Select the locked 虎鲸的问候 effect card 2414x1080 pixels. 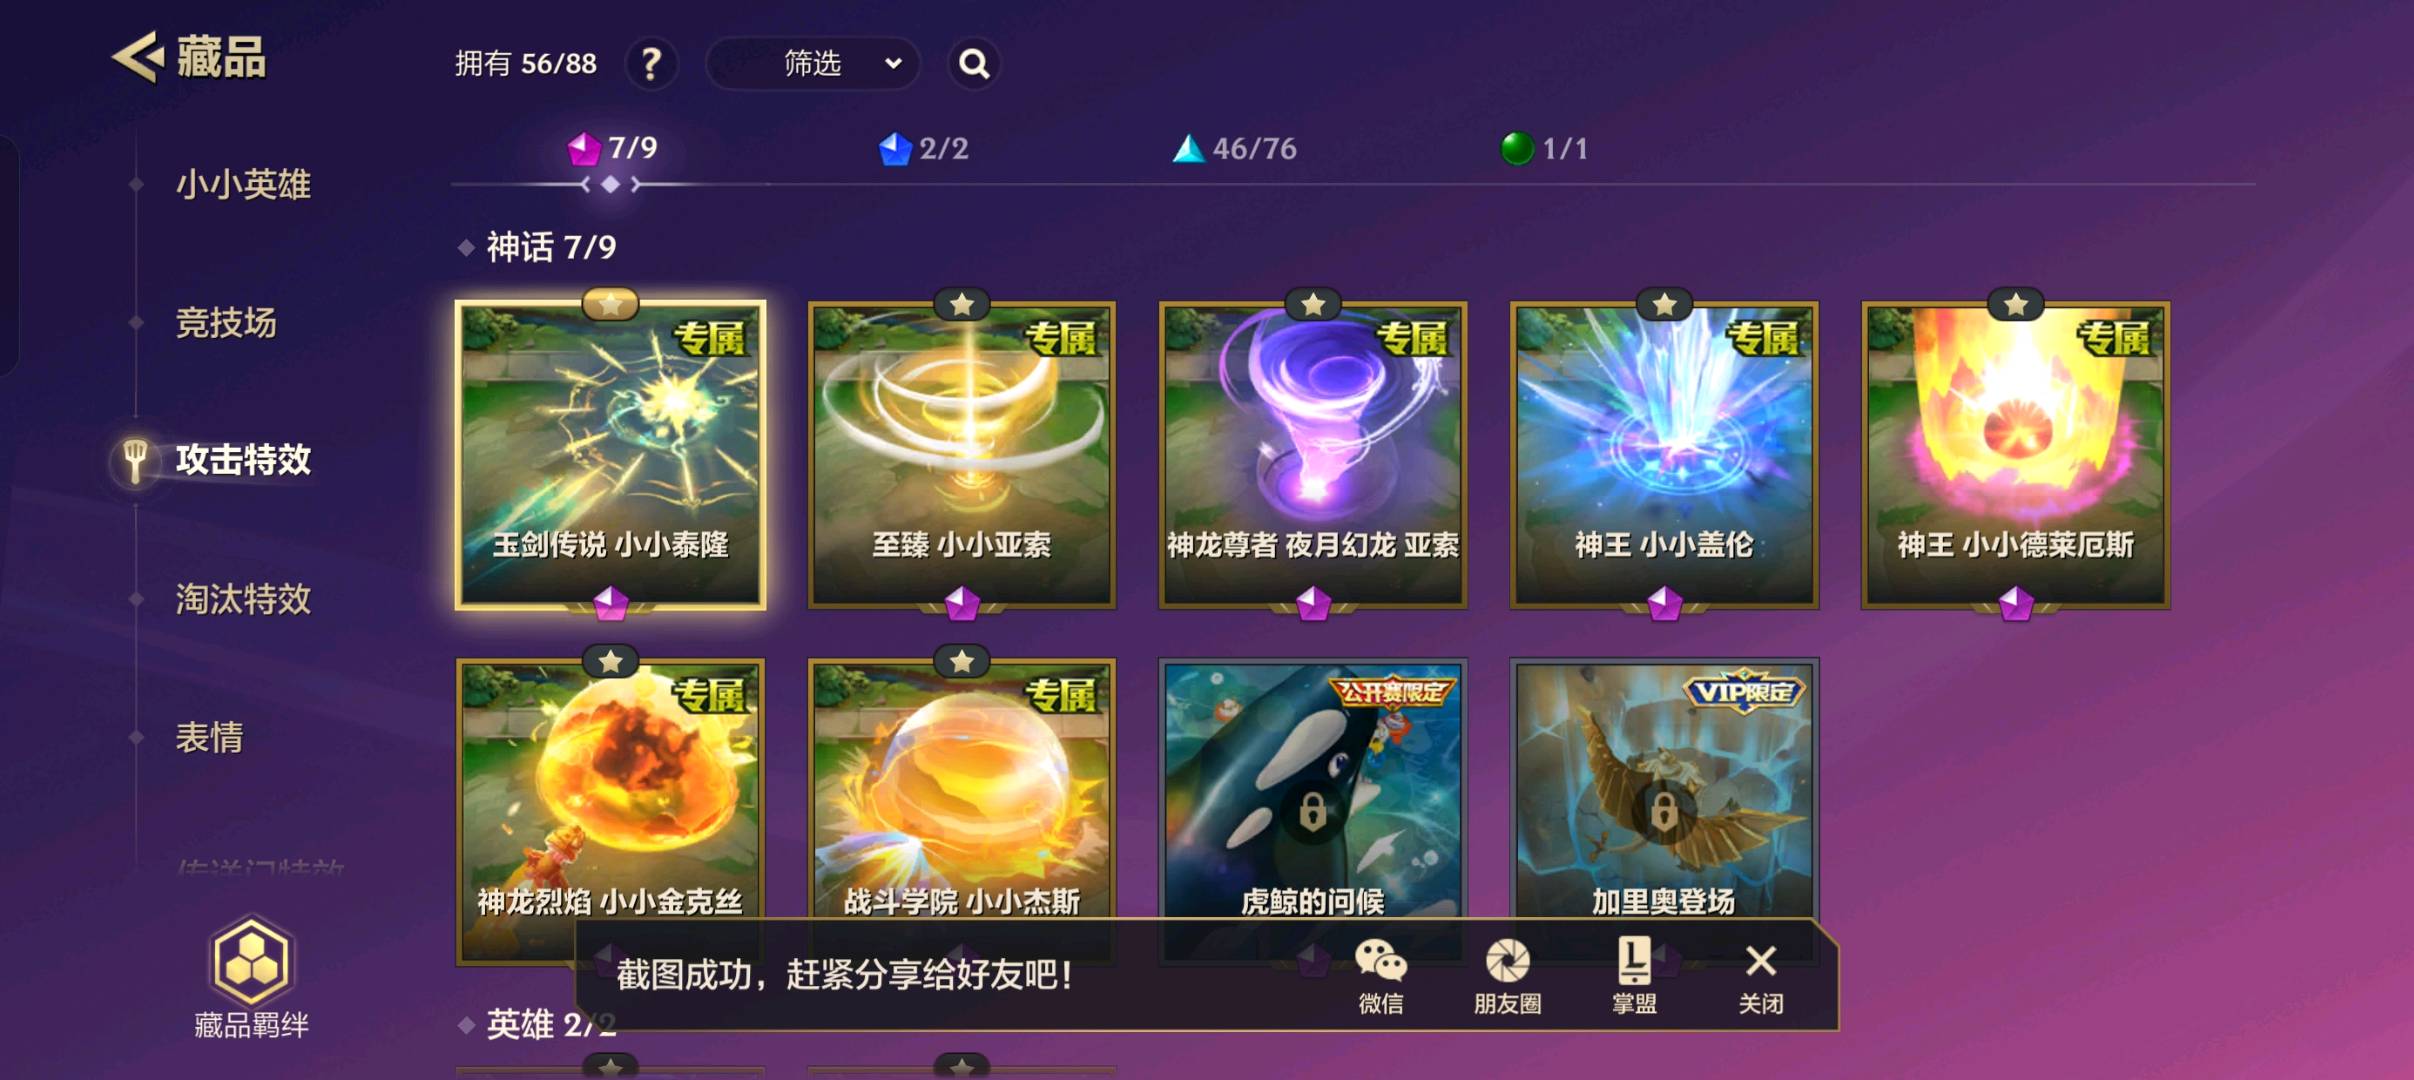pos(1313,790)
